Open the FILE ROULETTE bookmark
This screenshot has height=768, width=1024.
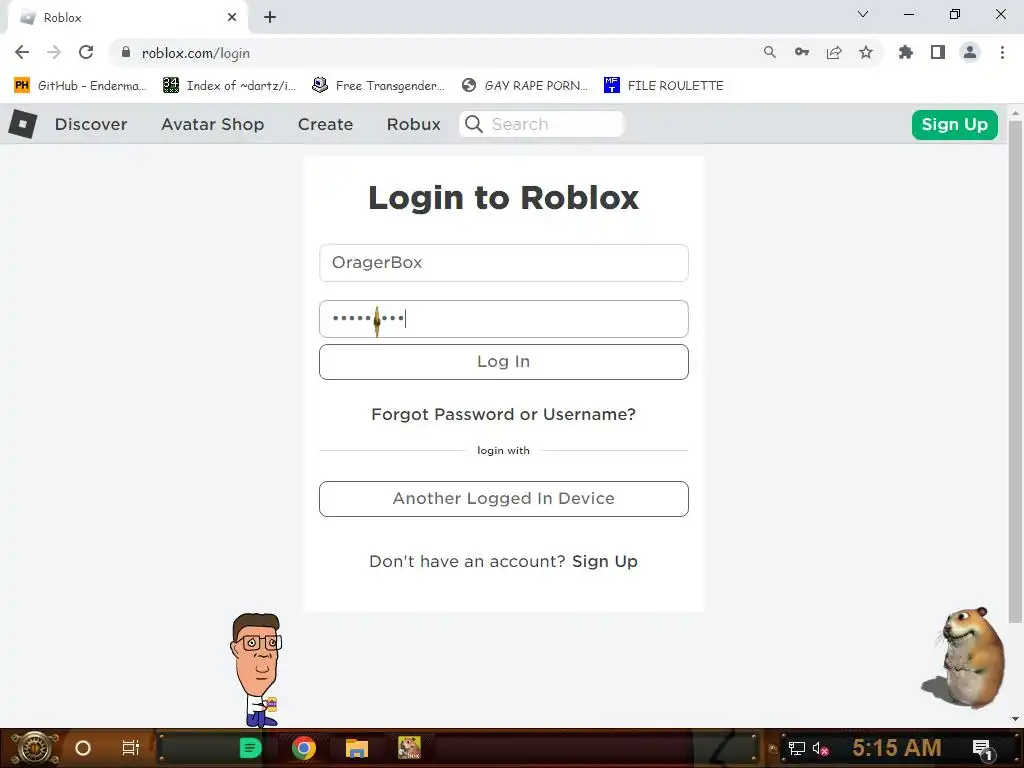664,86
